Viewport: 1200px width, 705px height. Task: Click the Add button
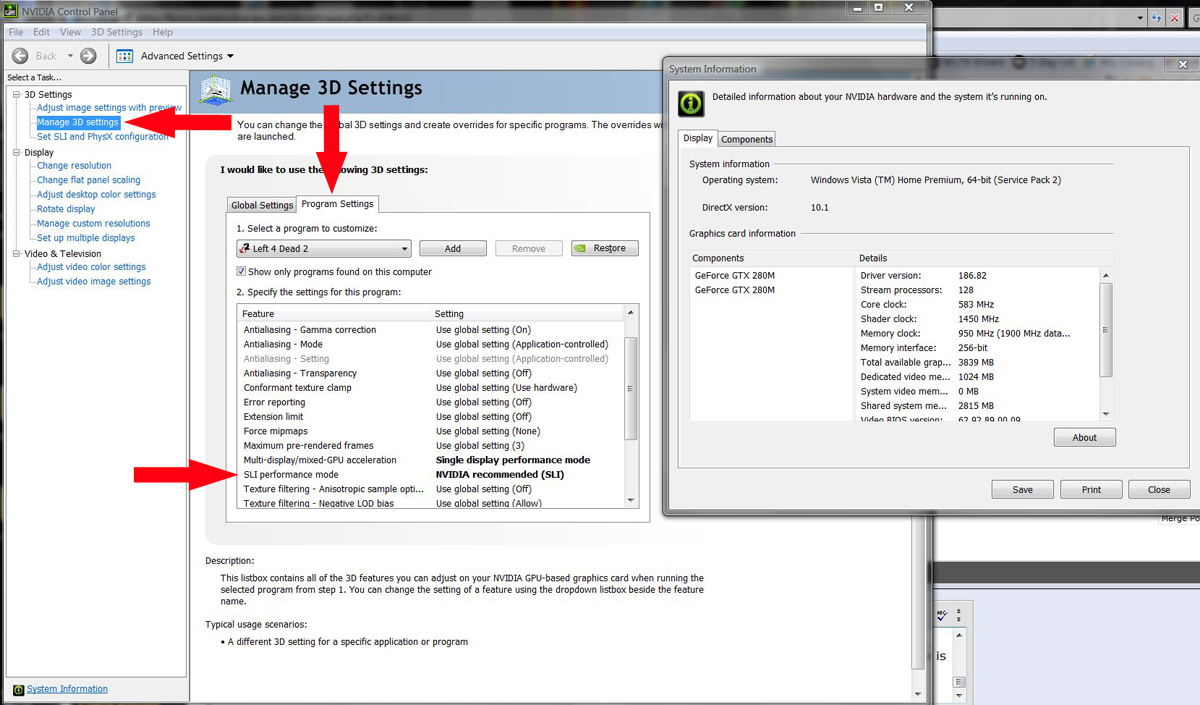[x=453, y=248]
